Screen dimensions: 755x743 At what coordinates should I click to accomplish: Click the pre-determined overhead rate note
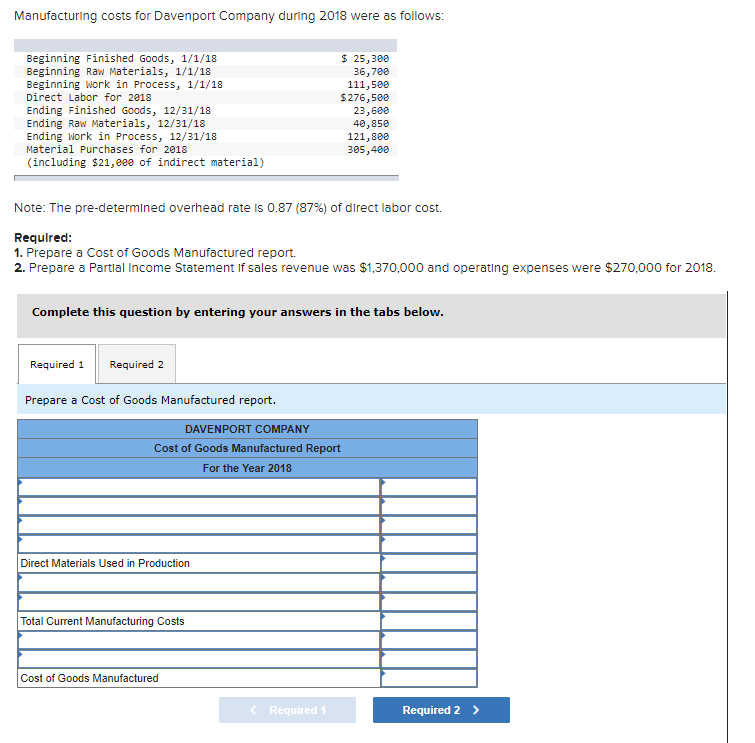[228, 208]
